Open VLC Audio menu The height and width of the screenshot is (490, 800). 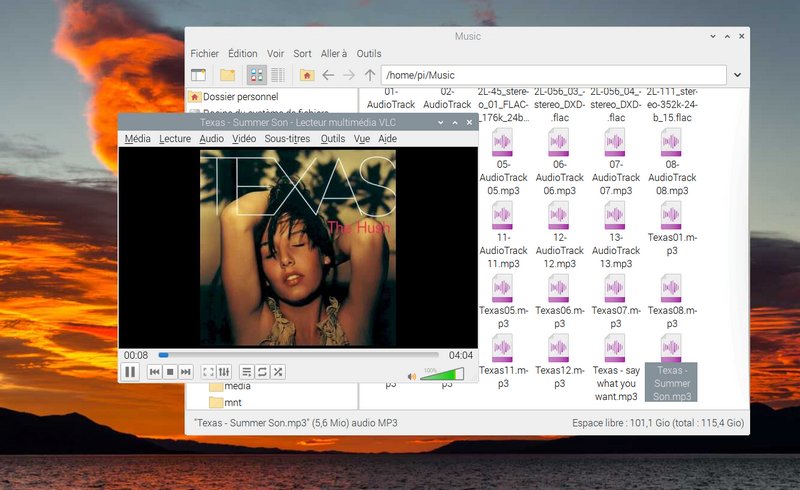pyautogui.click(x=212, y=139)
